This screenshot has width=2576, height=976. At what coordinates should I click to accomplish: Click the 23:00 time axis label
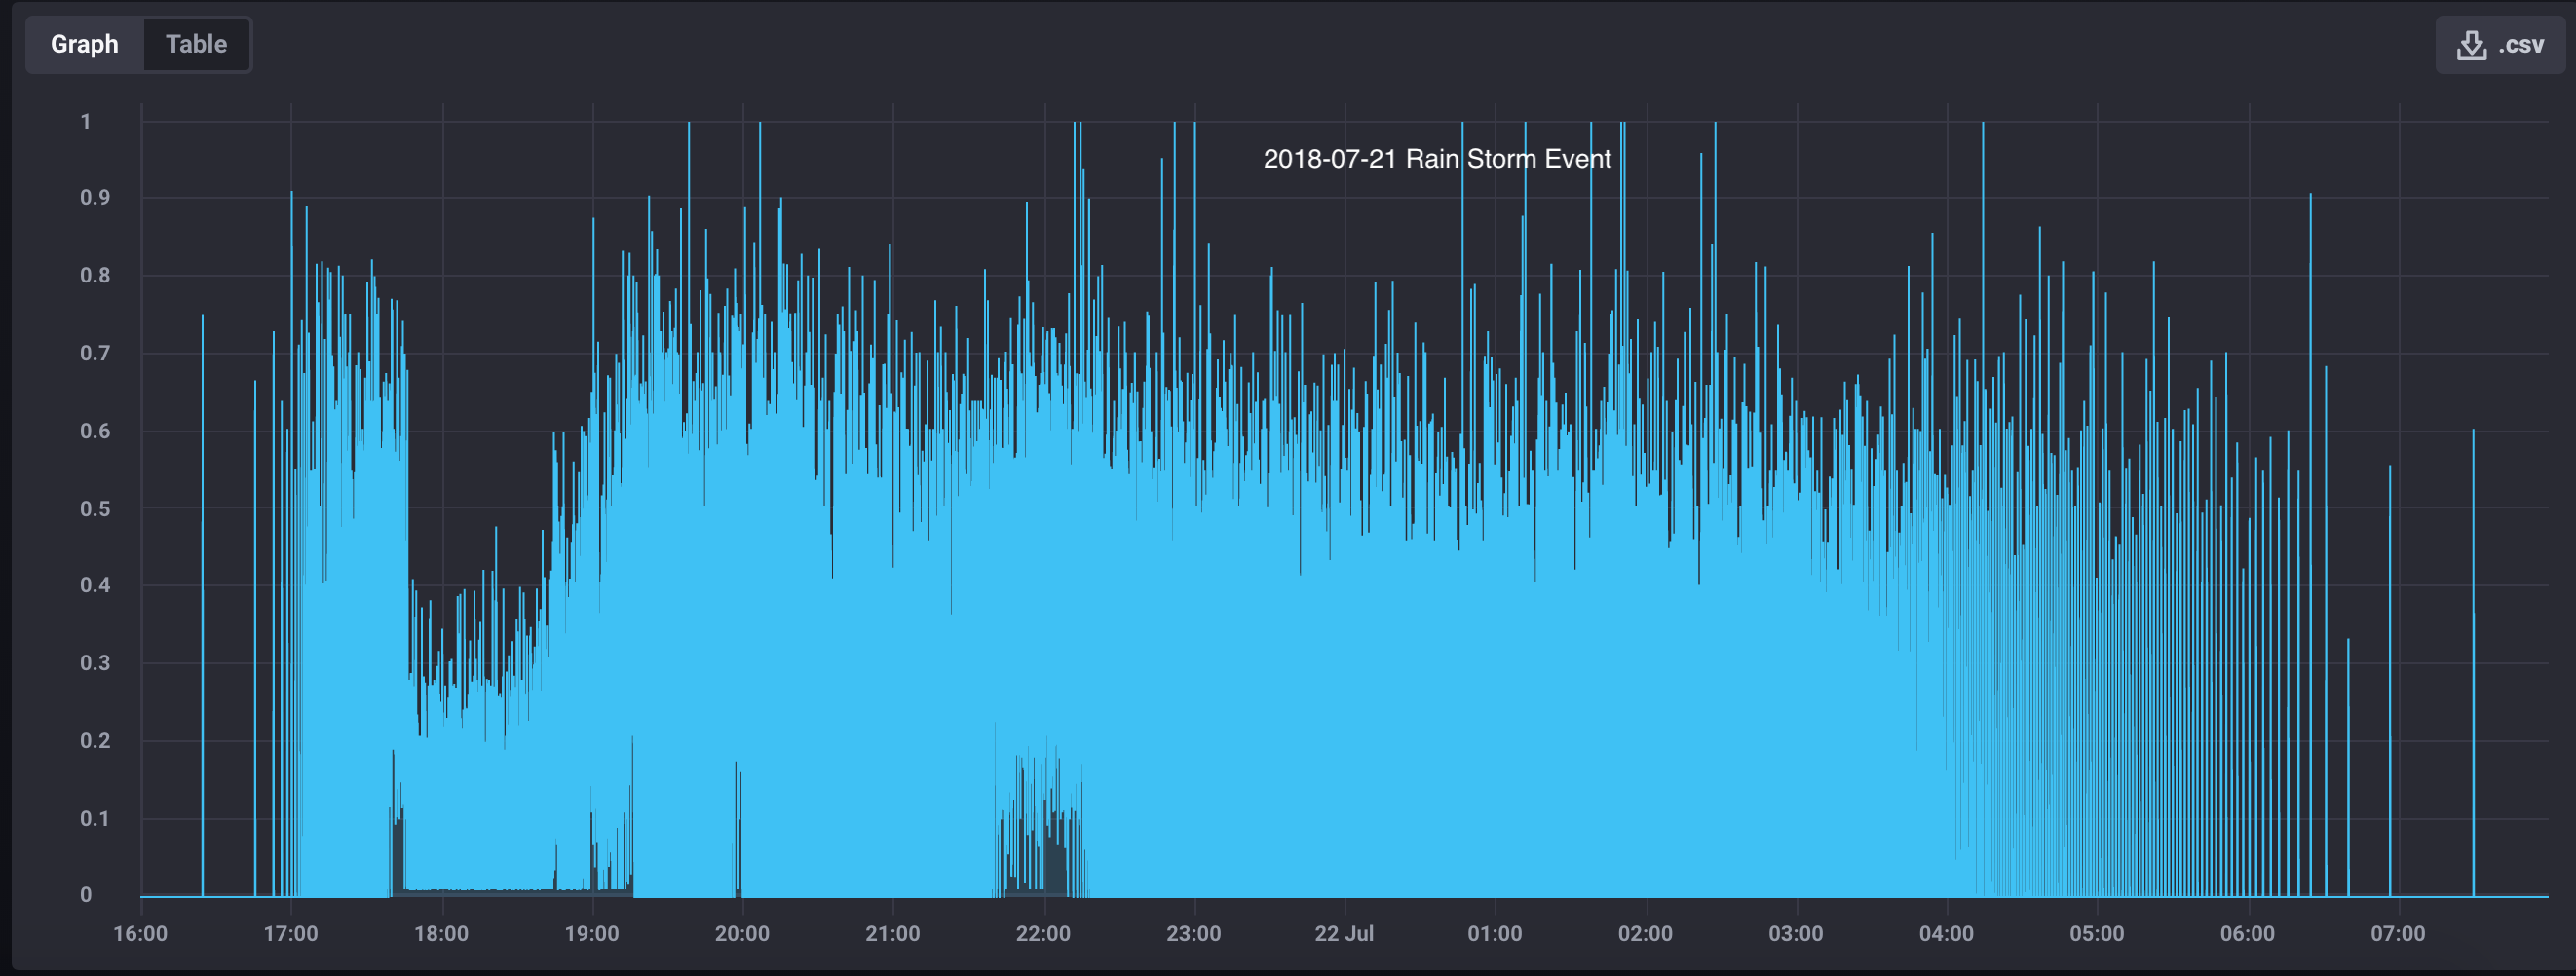(1194, 934)
